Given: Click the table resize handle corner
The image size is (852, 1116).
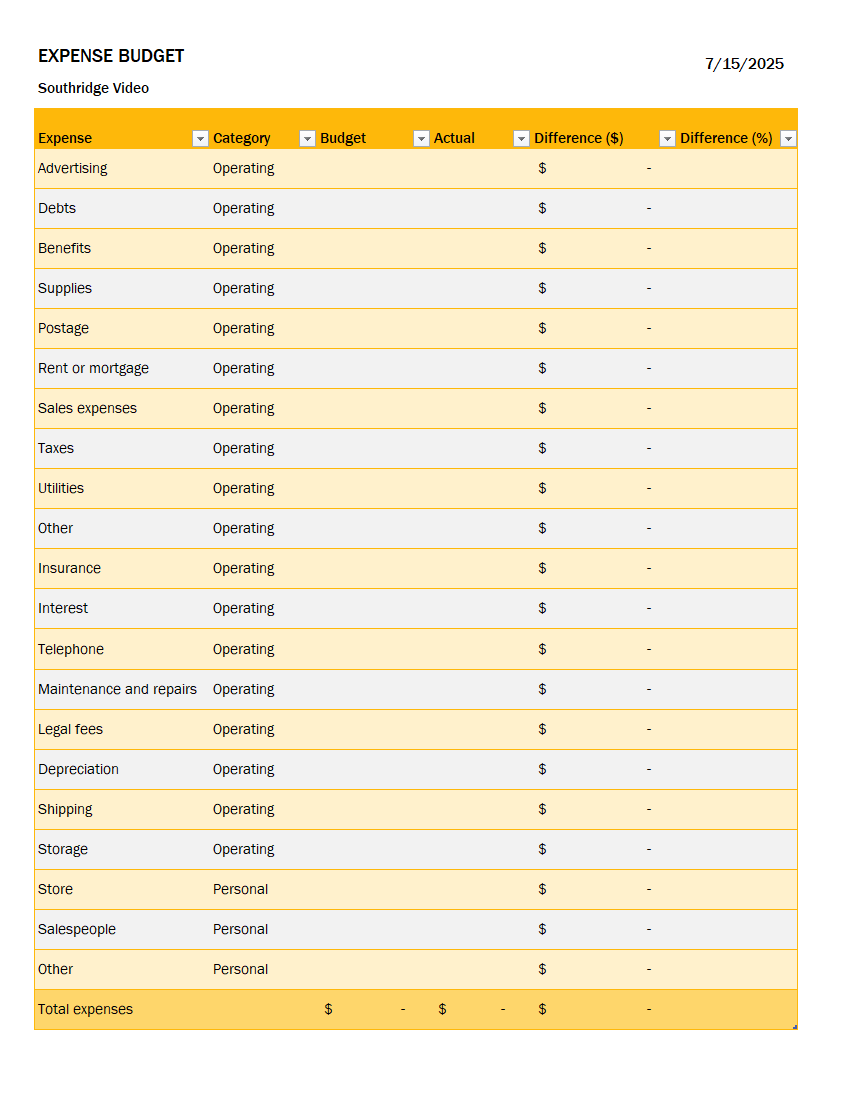Looking at the screenshot, I should click(x=795, y=1027).
